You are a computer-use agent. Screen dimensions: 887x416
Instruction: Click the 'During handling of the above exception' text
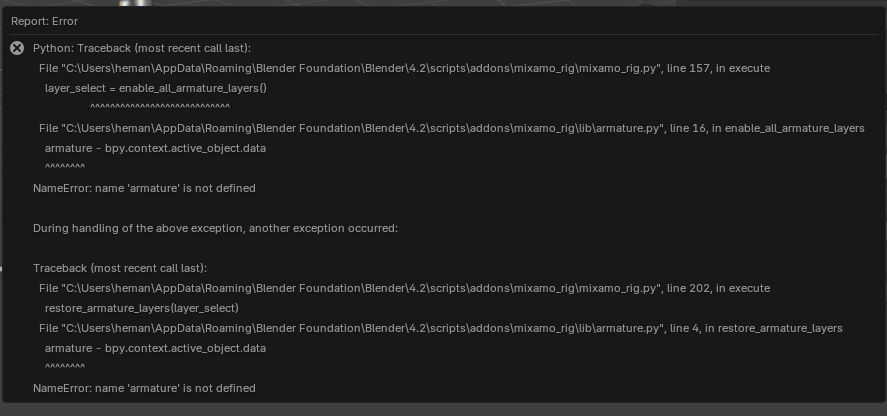(215, 228)
